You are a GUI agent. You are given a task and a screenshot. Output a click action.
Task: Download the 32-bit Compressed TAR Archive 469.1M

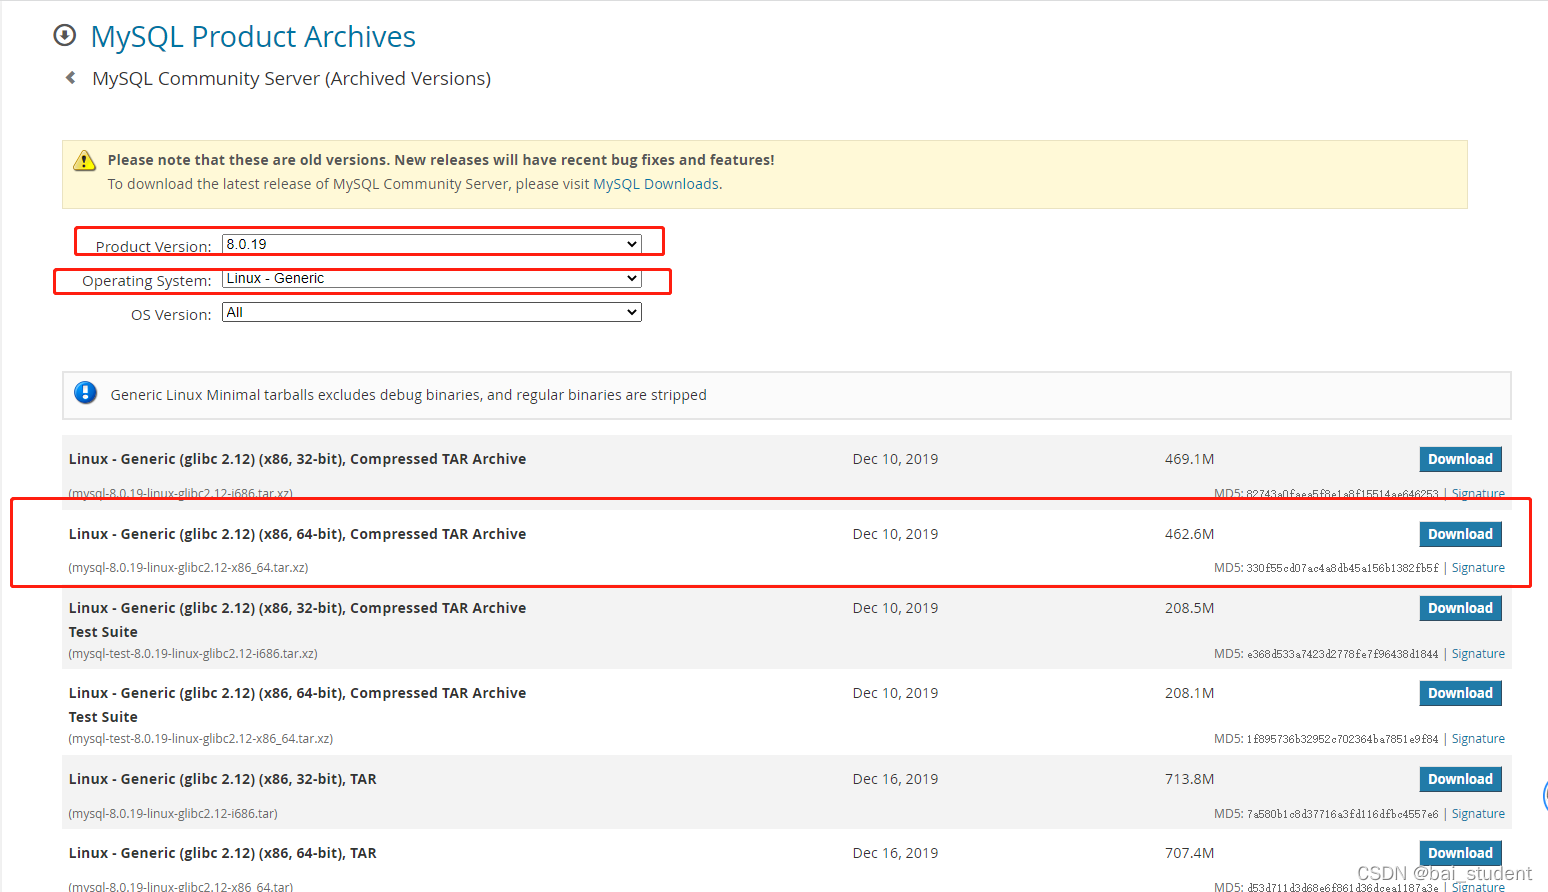[x=1460, y=459]
